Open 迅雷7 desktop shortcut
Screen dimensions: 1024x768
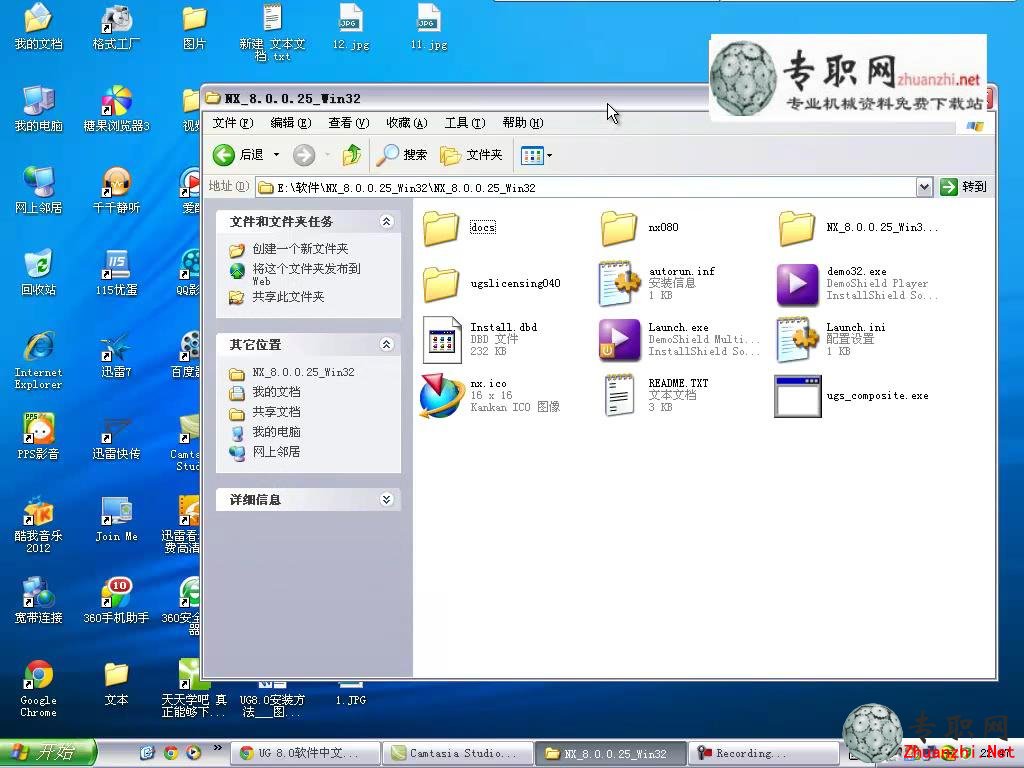(116, 355)
